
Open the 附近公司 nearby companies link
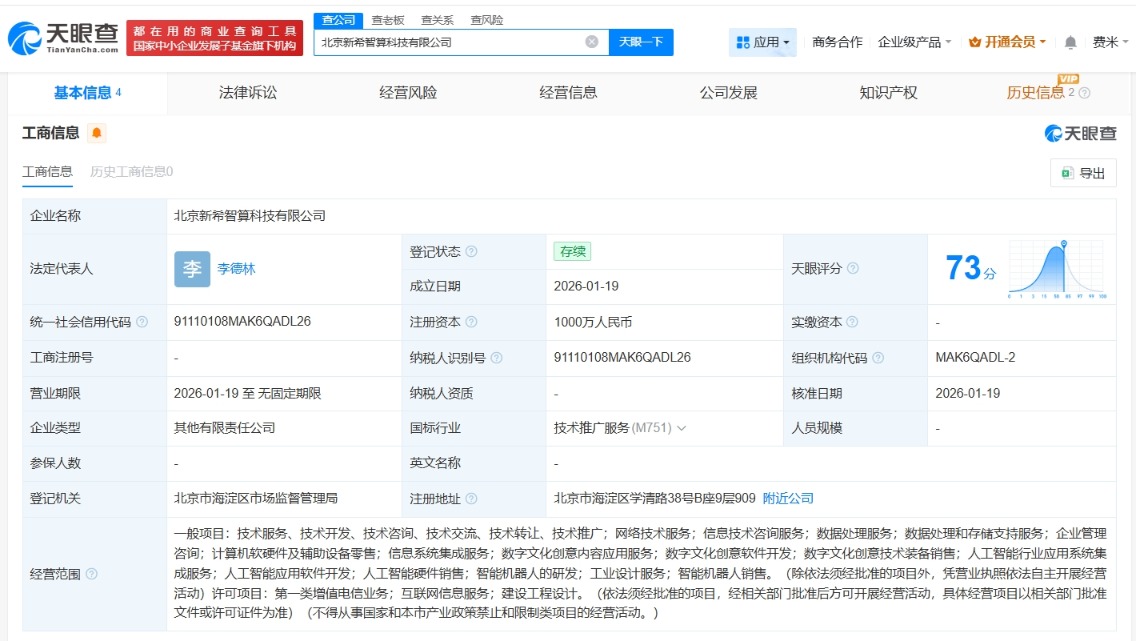pyautogui.click(x=788, y=498)
